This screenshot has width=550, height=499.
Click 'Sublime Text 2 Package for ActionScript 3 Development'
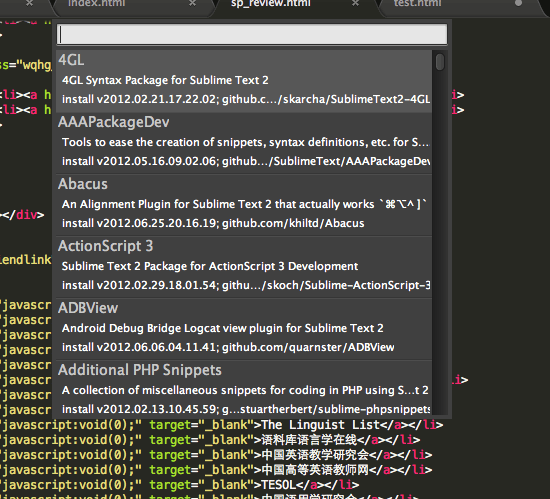click(210, 266)
